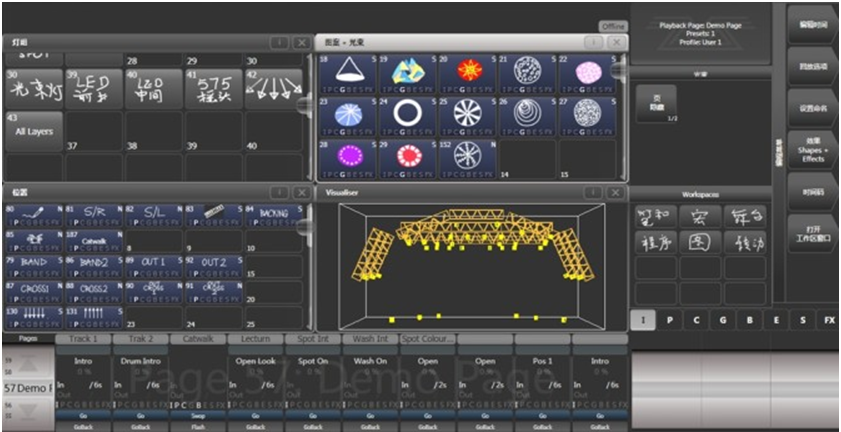Select gobo palette 152 radial wheel
Screen dimensions: 841x432
point(468,158)
